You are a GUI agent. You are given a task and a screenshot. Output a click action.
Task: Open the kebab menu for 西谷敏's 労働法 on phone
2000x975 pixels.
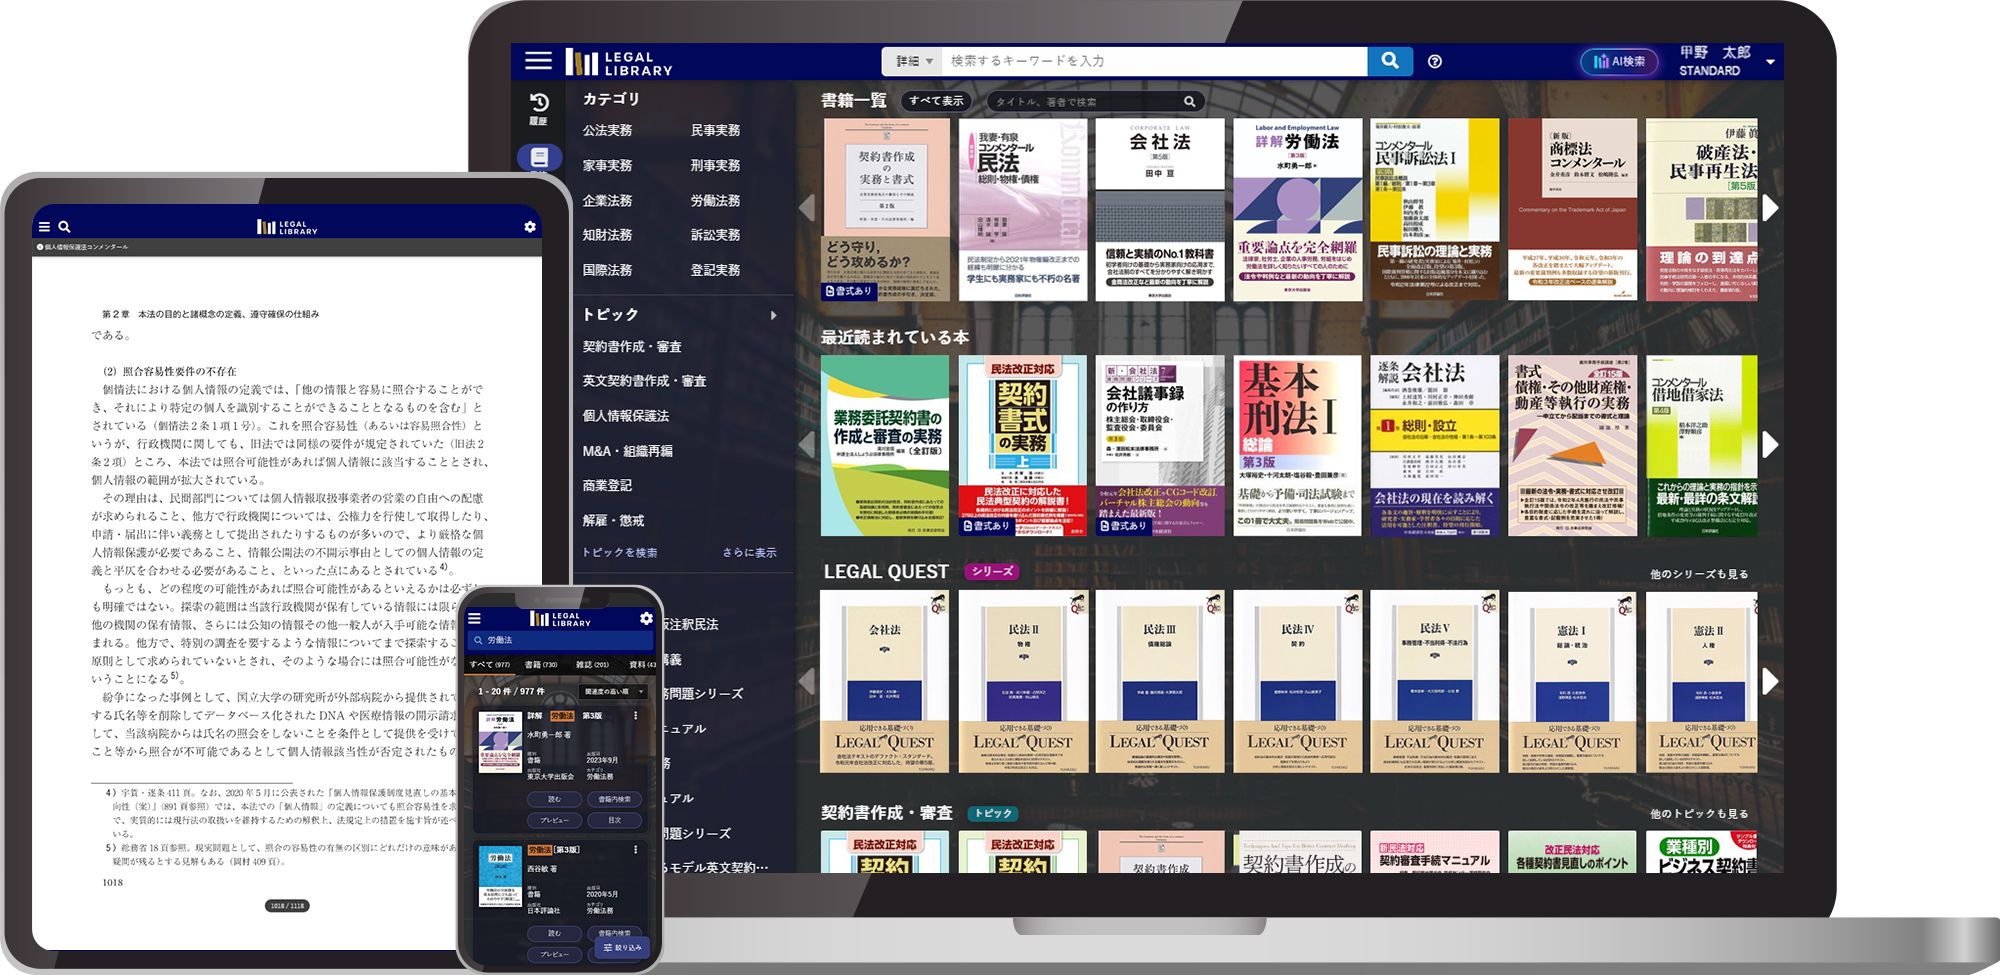pyautogui.click(x=635, y=850)
